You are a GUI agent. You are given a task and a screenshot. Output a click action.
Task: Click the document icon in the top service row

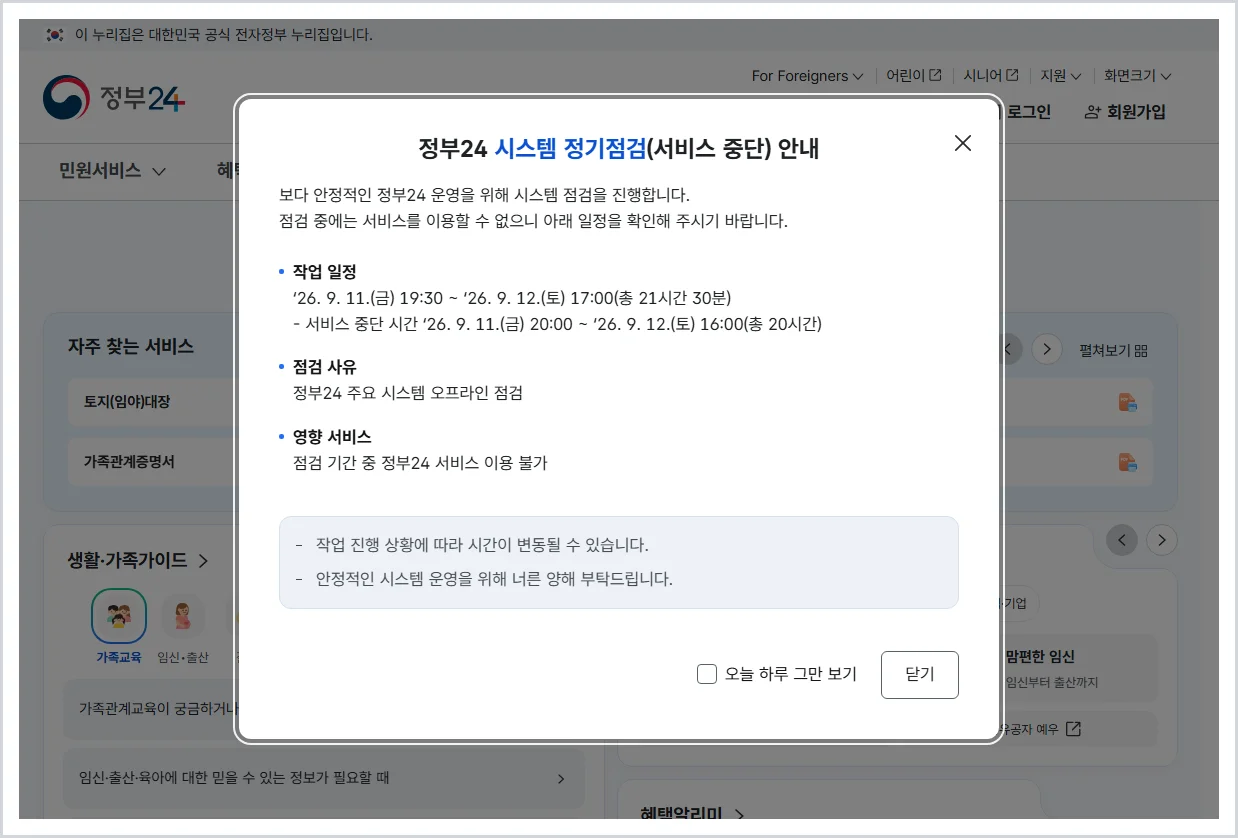1128,402
